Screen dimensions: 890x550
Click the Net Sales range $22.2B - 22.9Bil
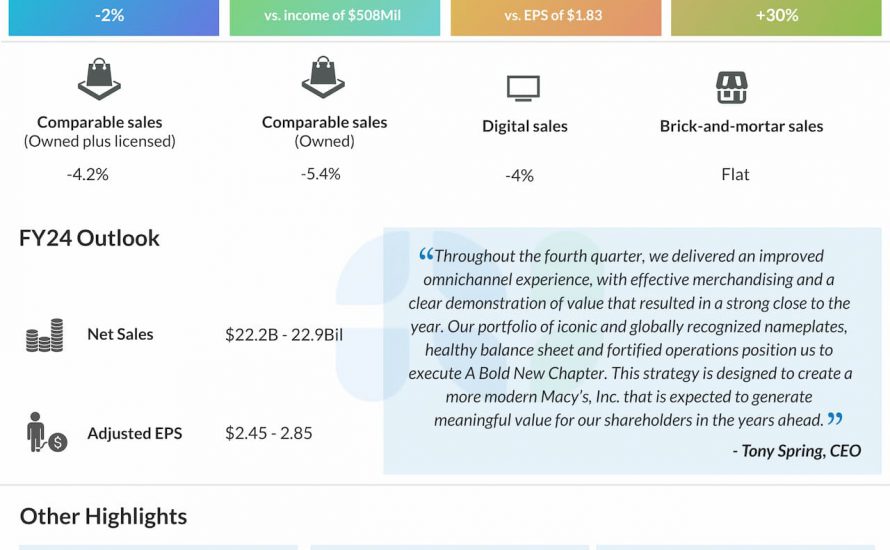pyautogui.click(x=284, y=334)
